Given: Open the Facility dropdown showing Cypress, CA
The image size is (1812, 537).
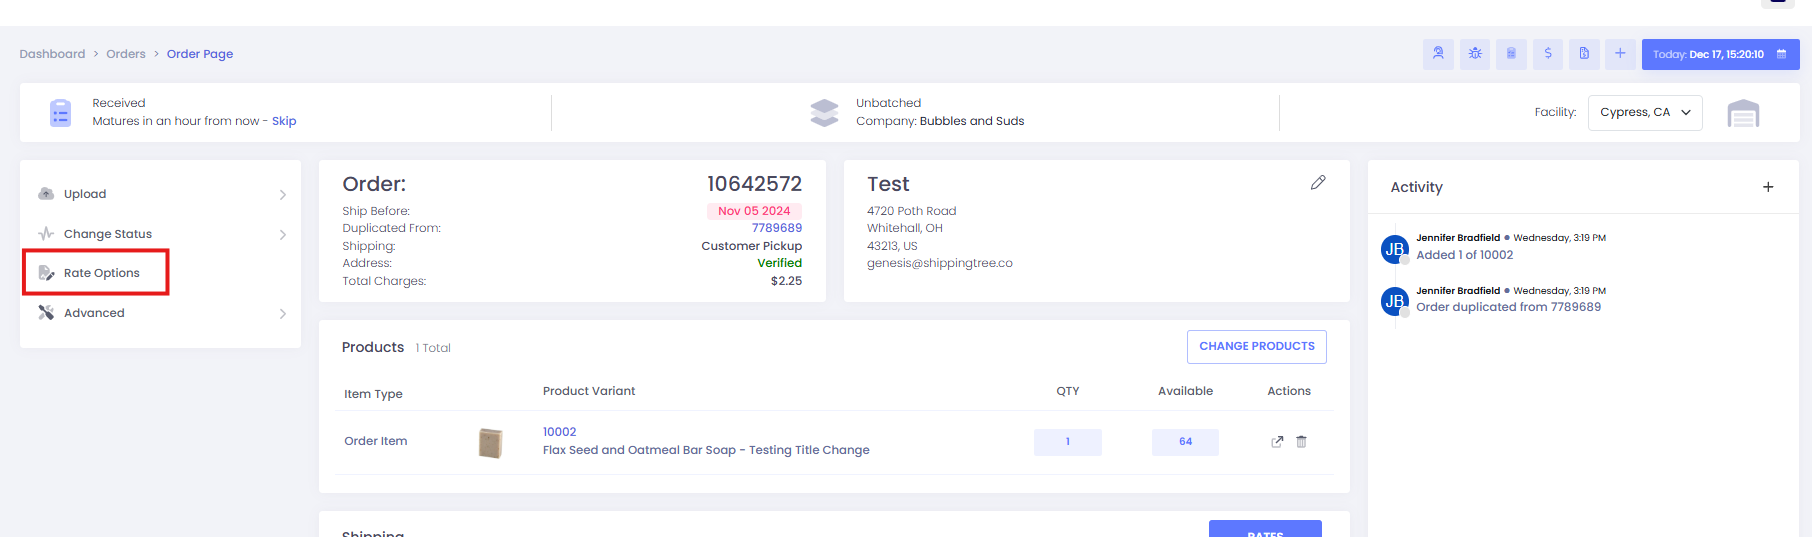Looking at the screenshot, I should click(1644, 113).
